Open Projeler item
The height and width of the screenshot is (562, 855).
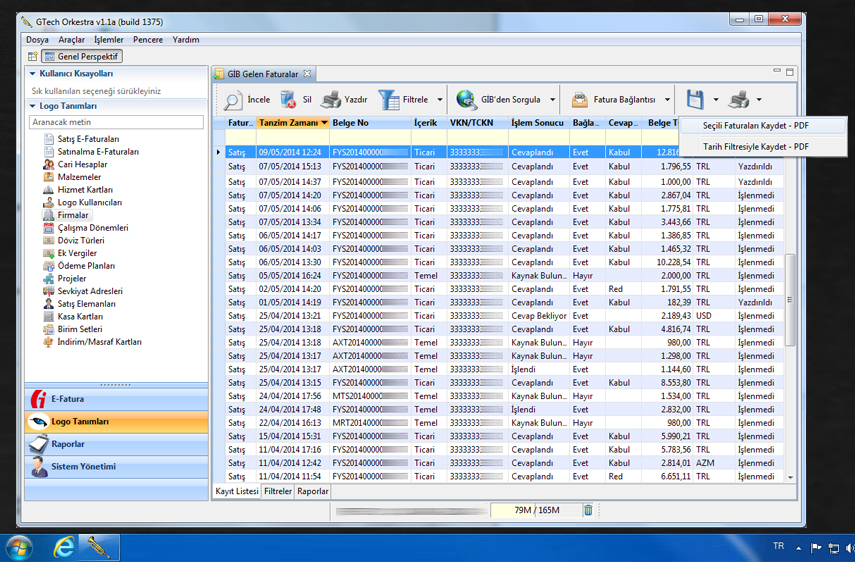[72, 279]
